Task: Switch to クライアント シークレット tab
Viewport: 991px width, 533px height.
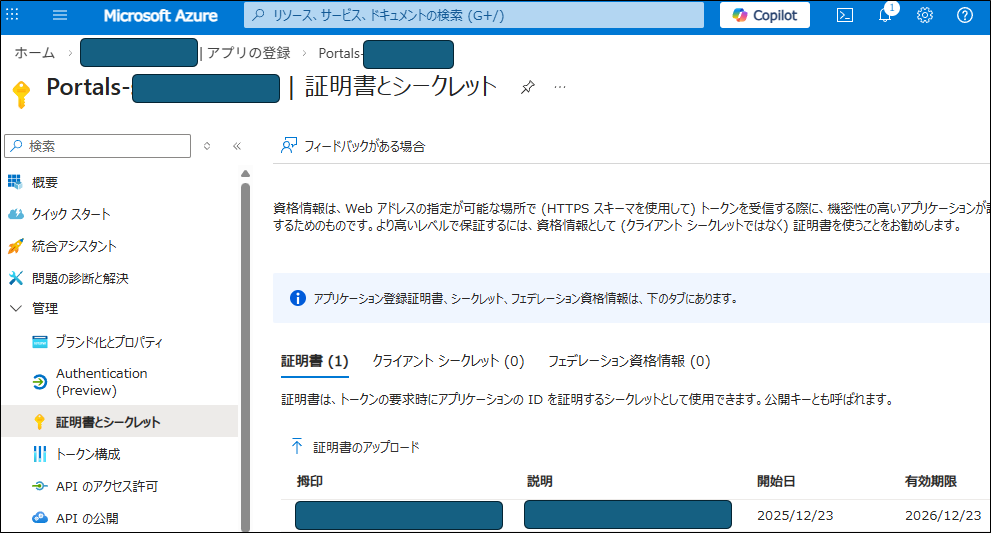Action: pyautogui.click(x=448, y=361)
